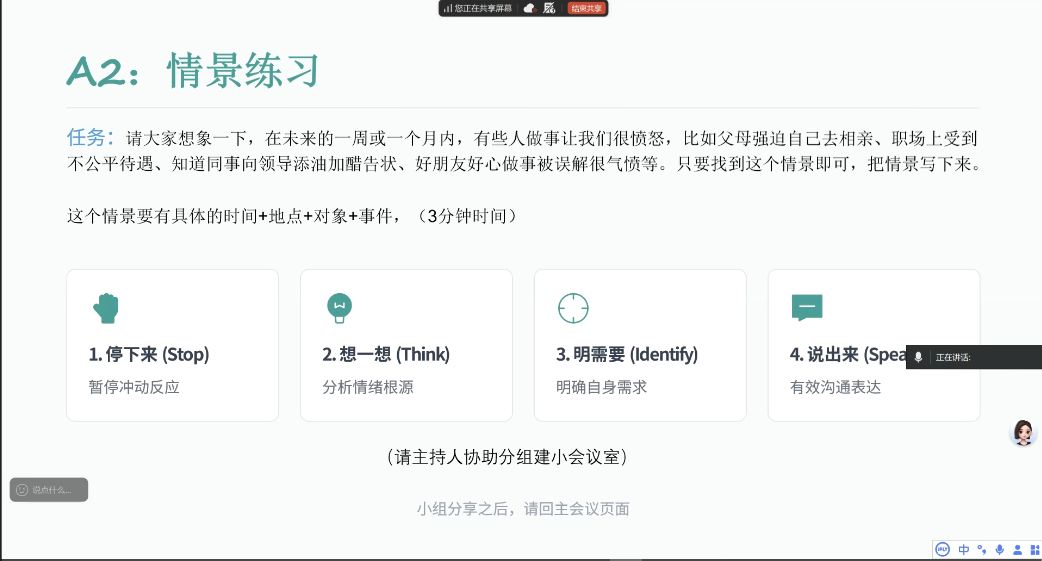1042x561 pixels.
Task: Click the annotation-disabled icon in sharing bar
Action: [x=549, y=8]
